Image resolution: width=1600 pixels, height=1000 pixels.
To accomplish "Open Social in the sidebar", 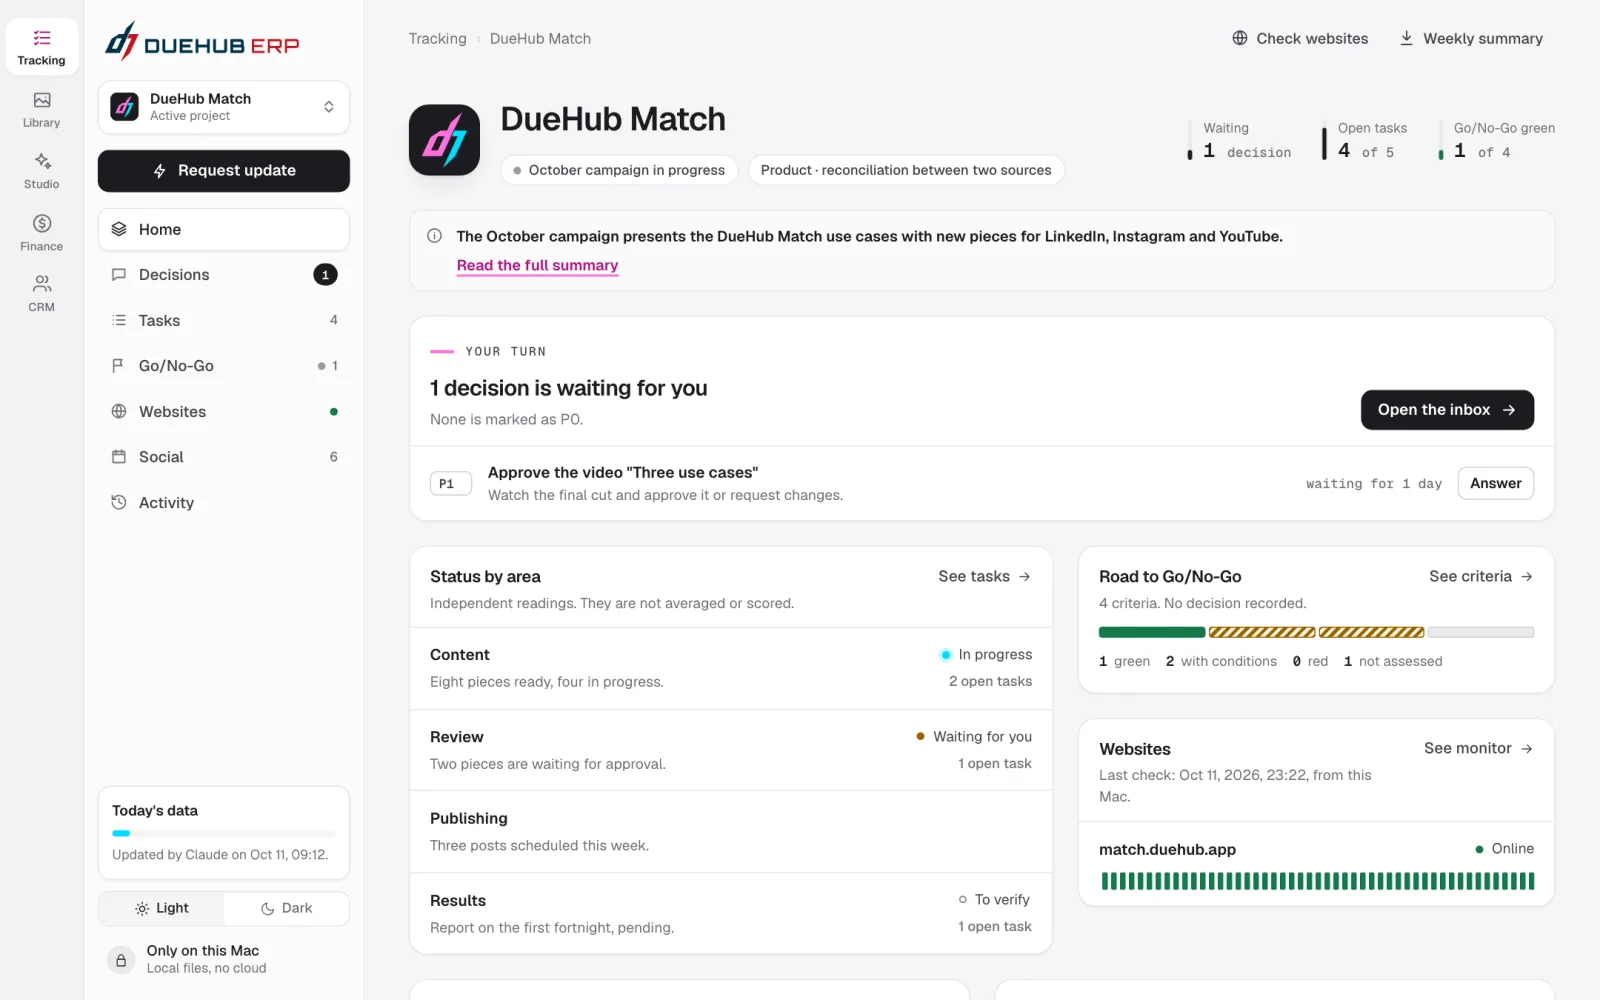I will (224, 457).
